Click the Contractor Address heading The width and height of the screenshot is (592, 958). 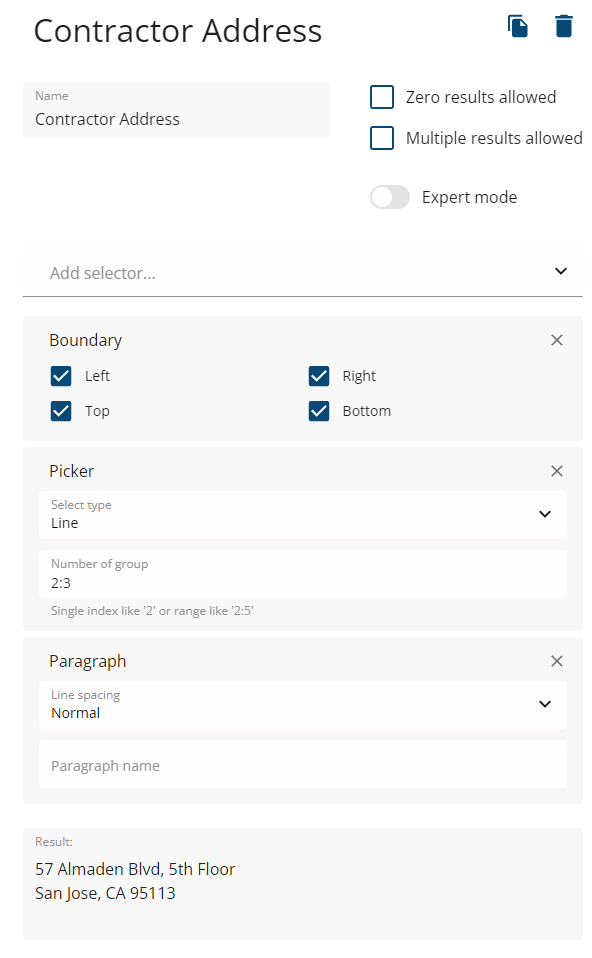click(178, 31)
